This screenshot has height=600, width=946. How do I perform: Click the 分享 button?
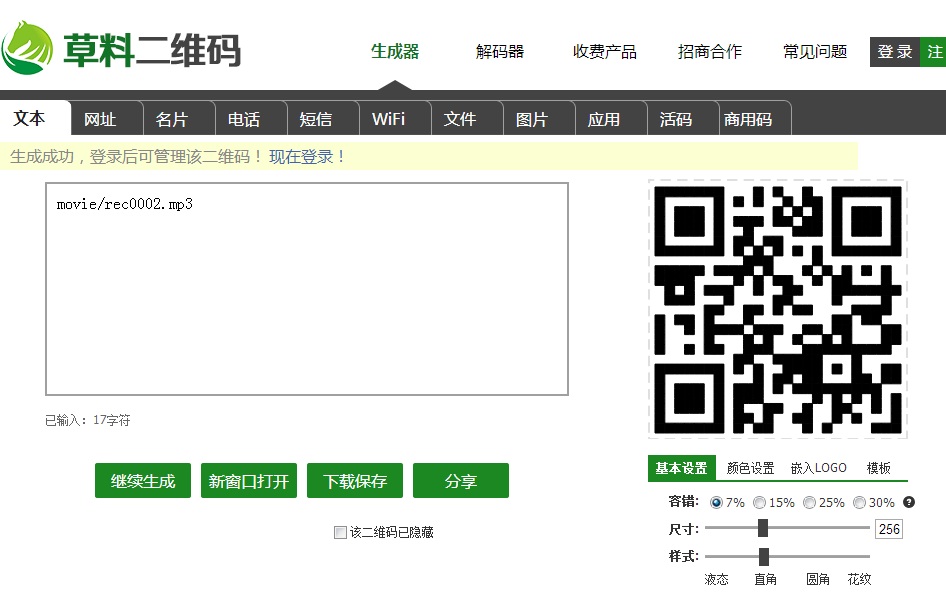(461, 481)
